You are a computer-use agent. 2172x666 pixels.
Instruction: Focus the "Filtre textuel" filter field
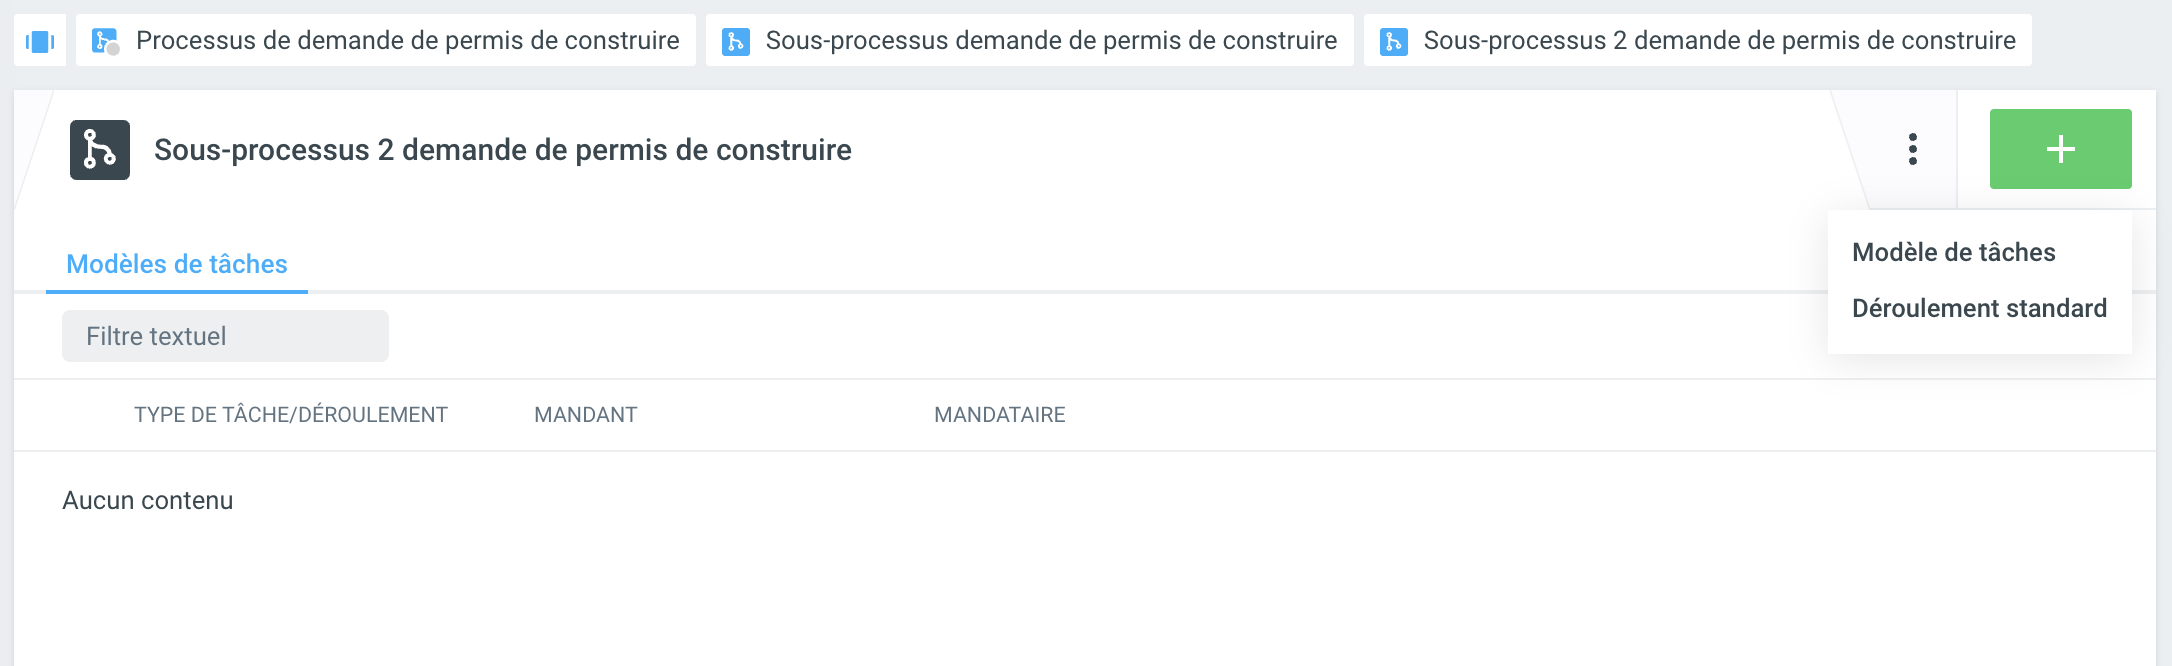225,336
